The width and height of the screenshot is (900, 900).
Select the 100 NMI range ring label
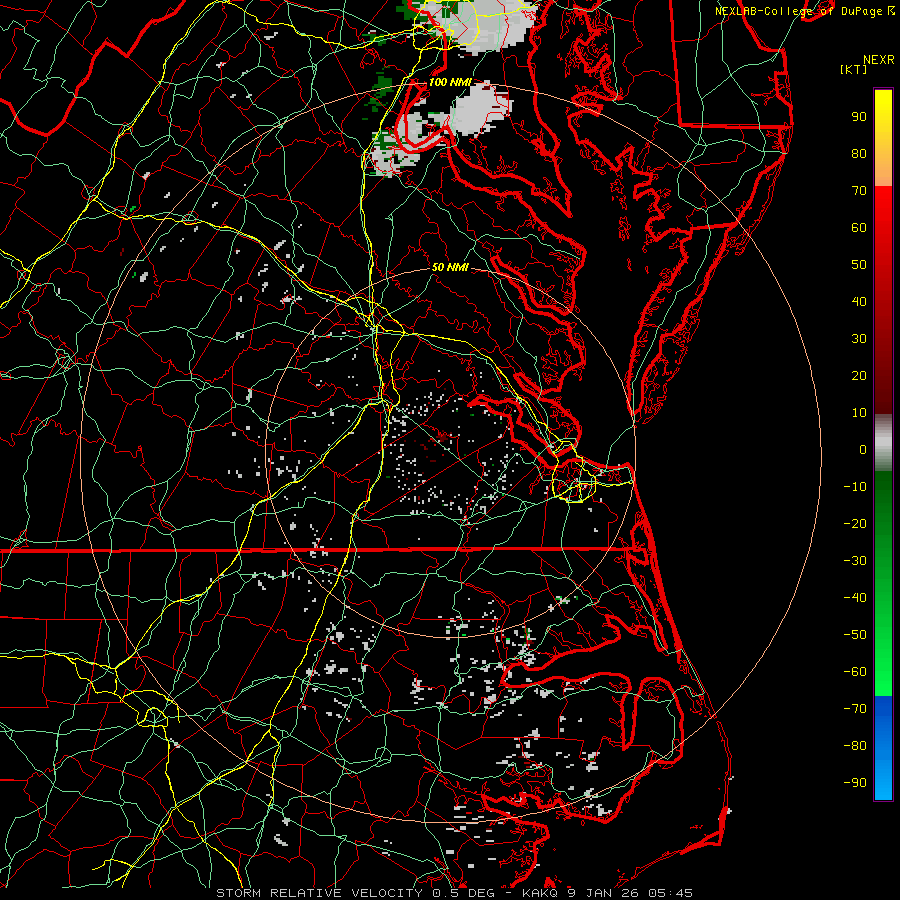pyautogui.click(x=449, y=82)
